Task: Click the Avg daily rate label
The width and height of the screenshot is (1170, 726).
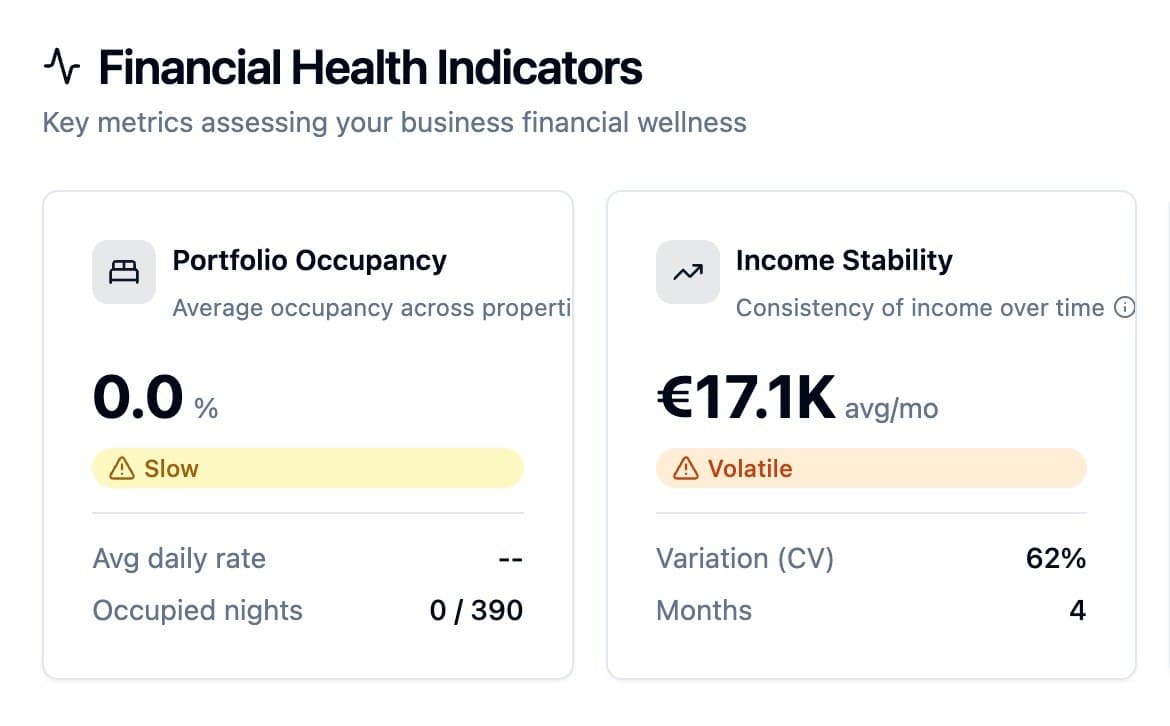Action: 179,558
